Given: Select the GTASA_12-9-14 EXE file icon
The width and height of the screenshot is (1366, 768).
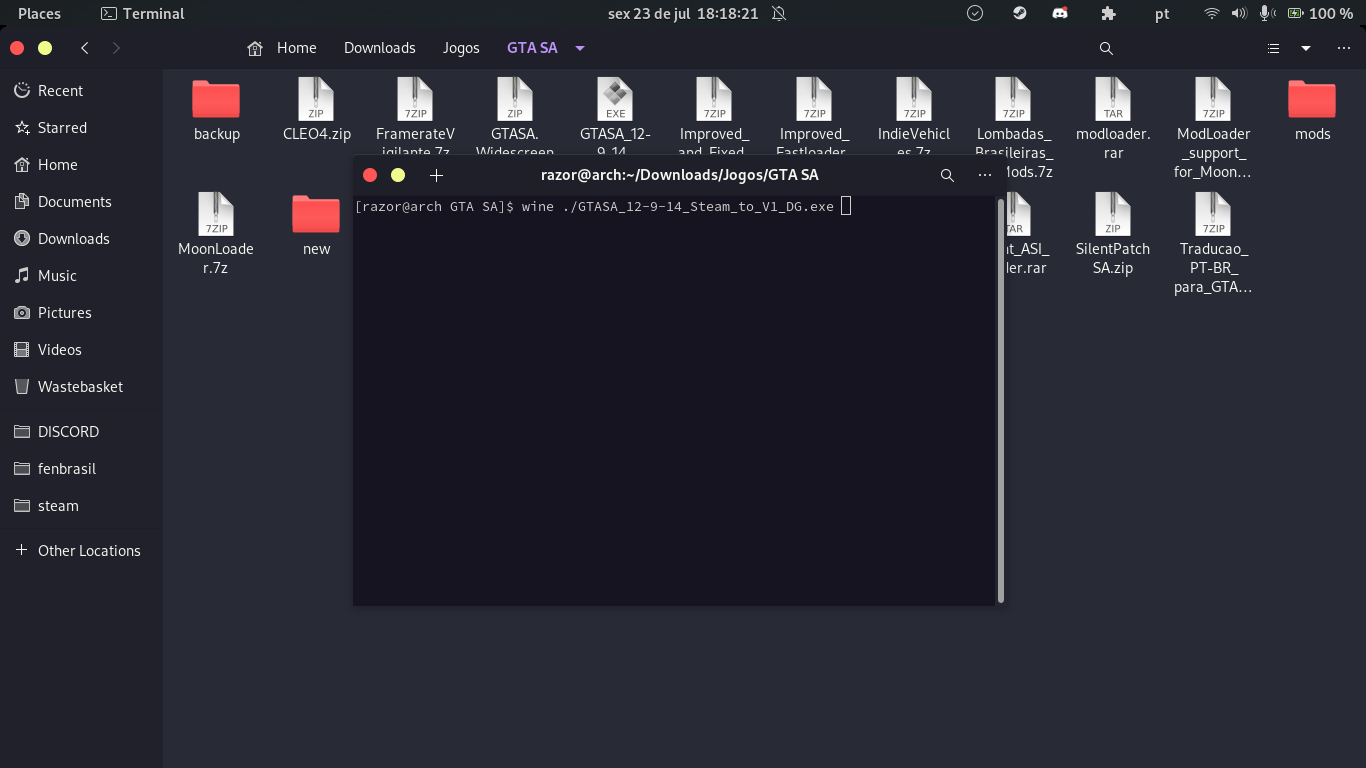Looking at the screenshot, I should coord(615,100).
